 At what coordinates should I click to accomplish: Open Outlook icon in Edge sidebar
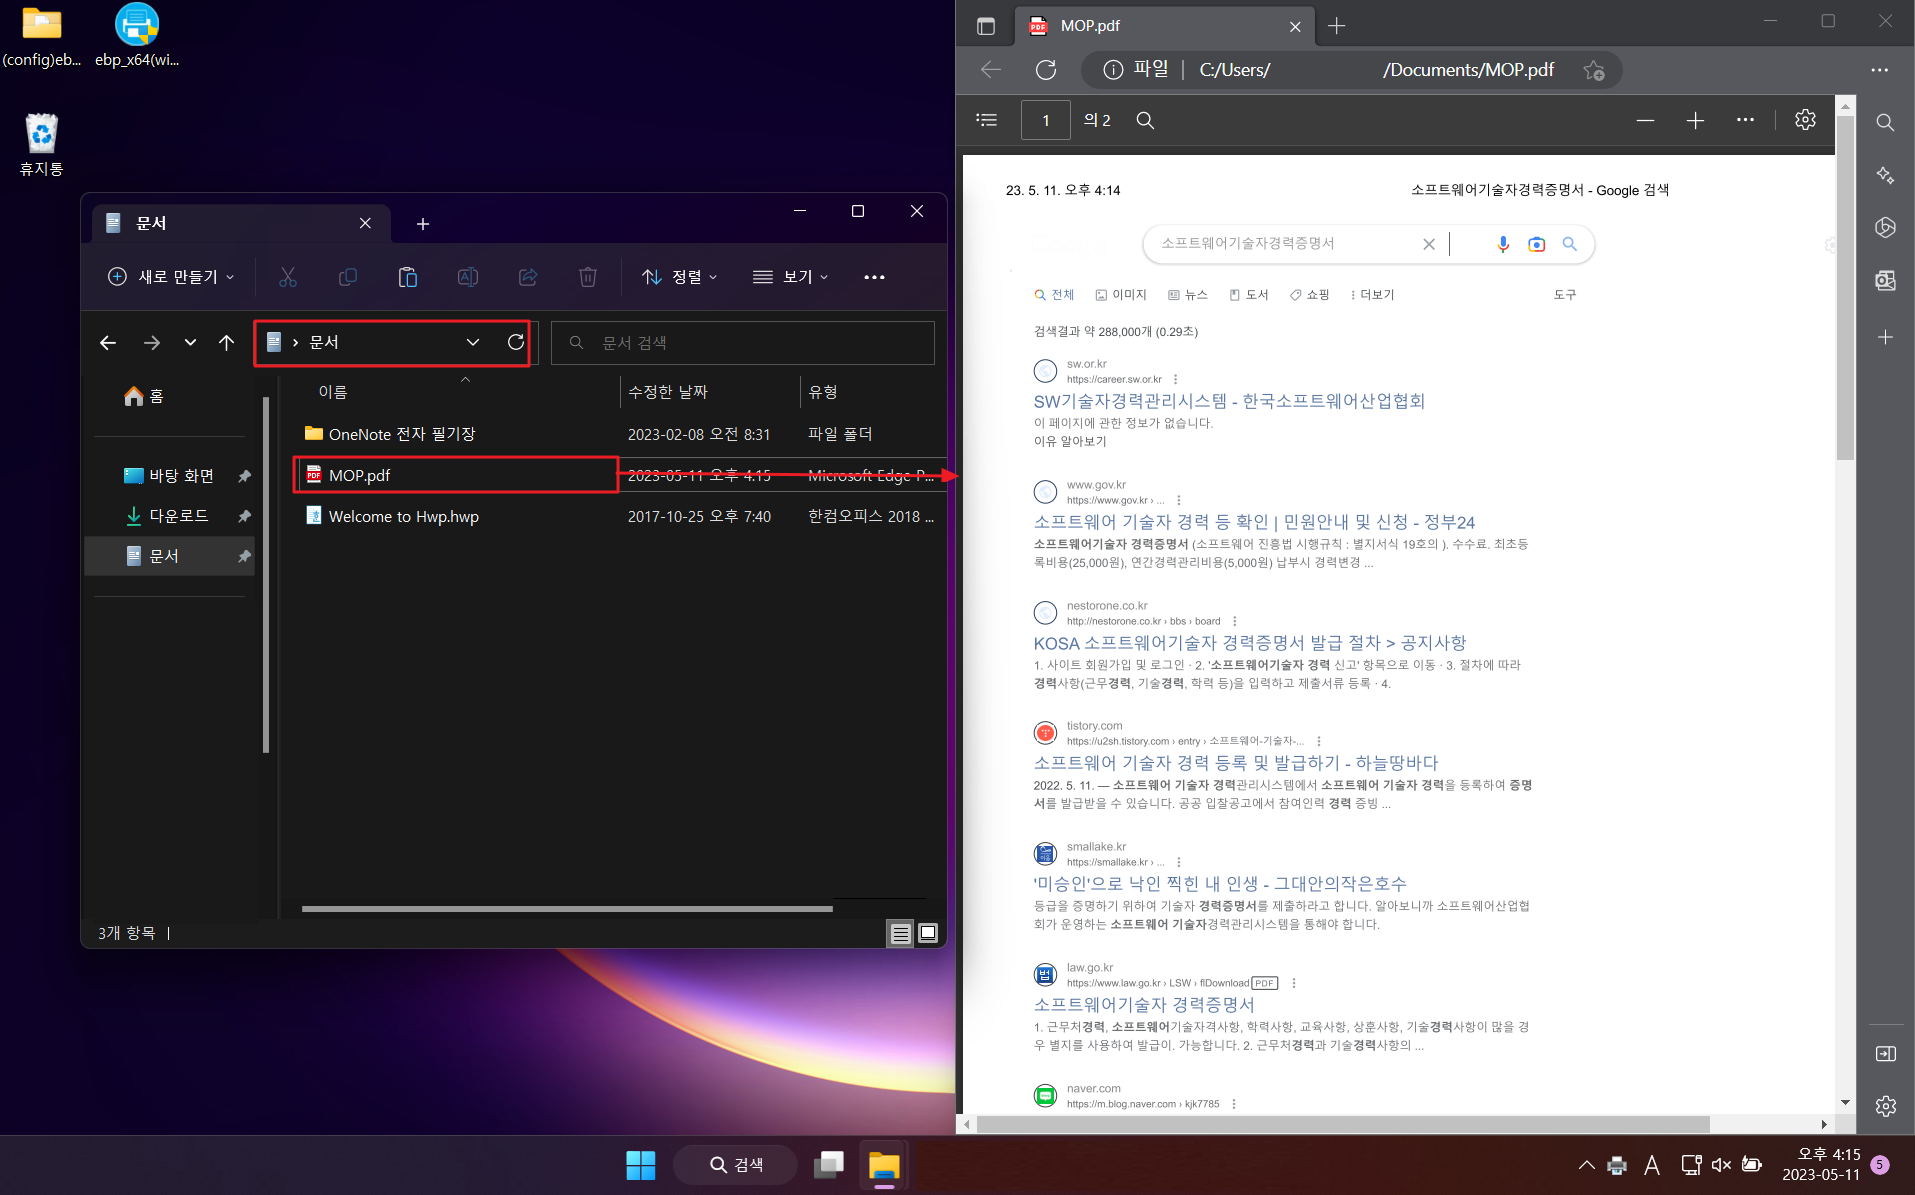[x=1885, y=281]
